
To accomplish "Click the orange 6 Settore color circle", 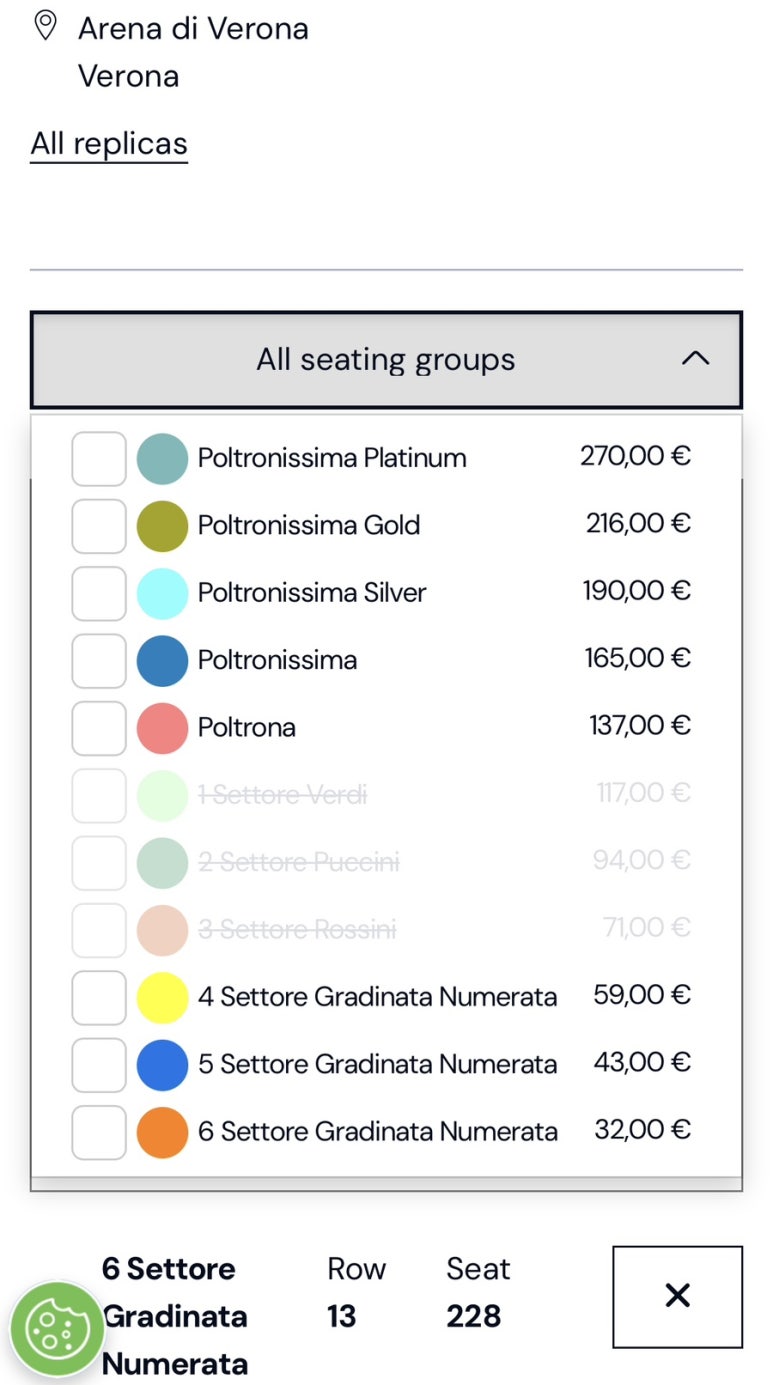I will click(x=162, y=1132).
